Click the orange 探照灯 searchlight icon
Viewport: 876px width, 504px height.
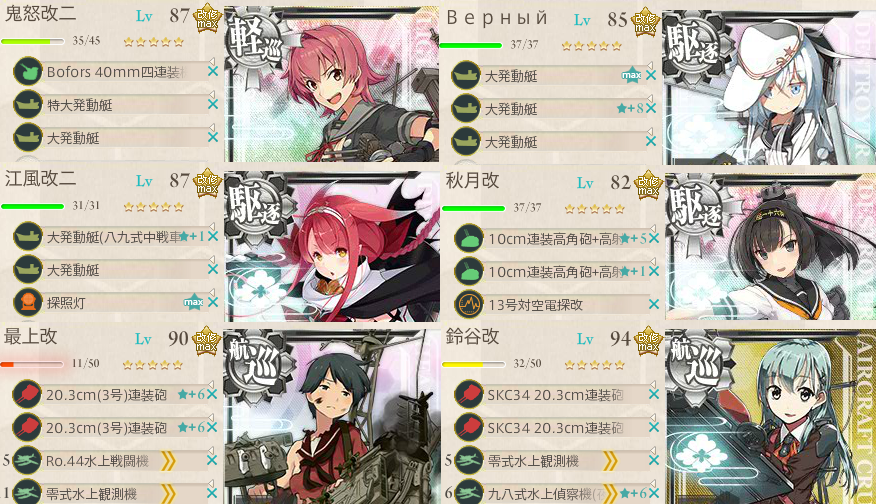[x=27, y=302]
